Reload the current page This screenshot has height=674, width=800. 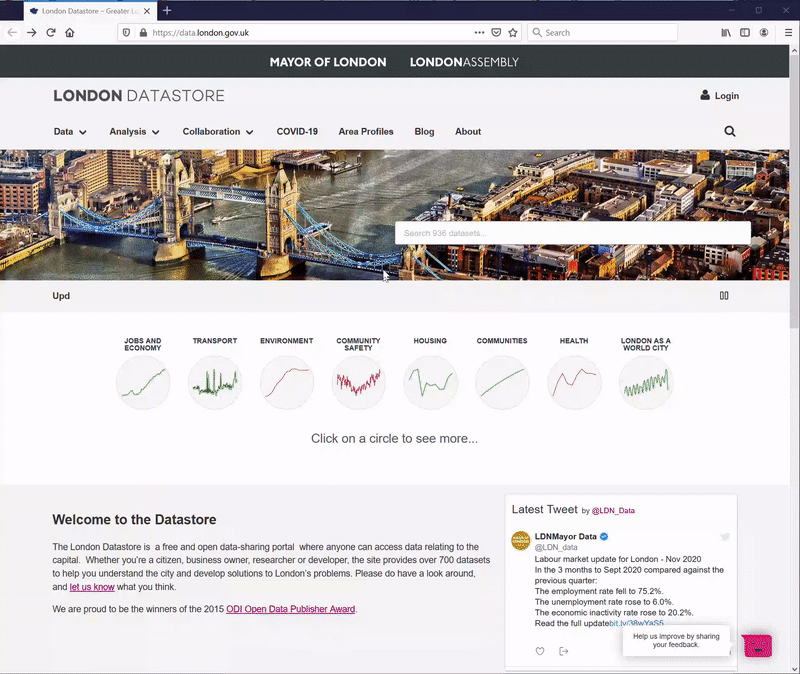click(x=51, y=33)
